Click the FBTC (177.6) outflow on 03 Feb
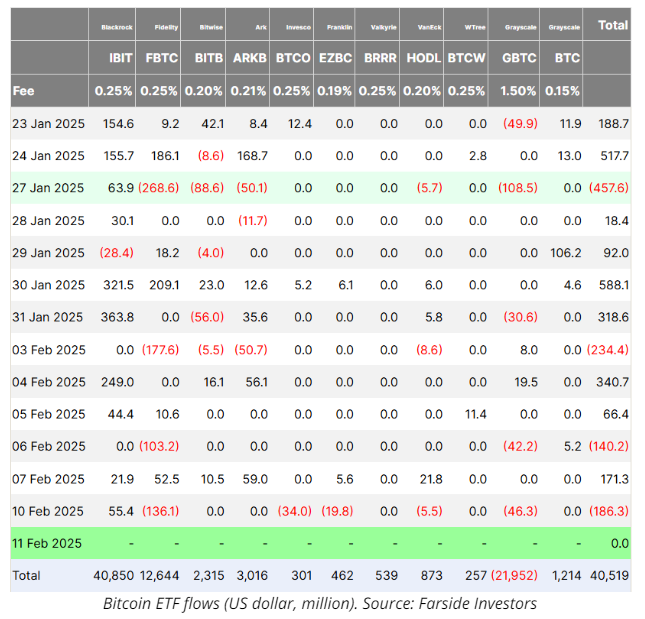 [160, 350]
